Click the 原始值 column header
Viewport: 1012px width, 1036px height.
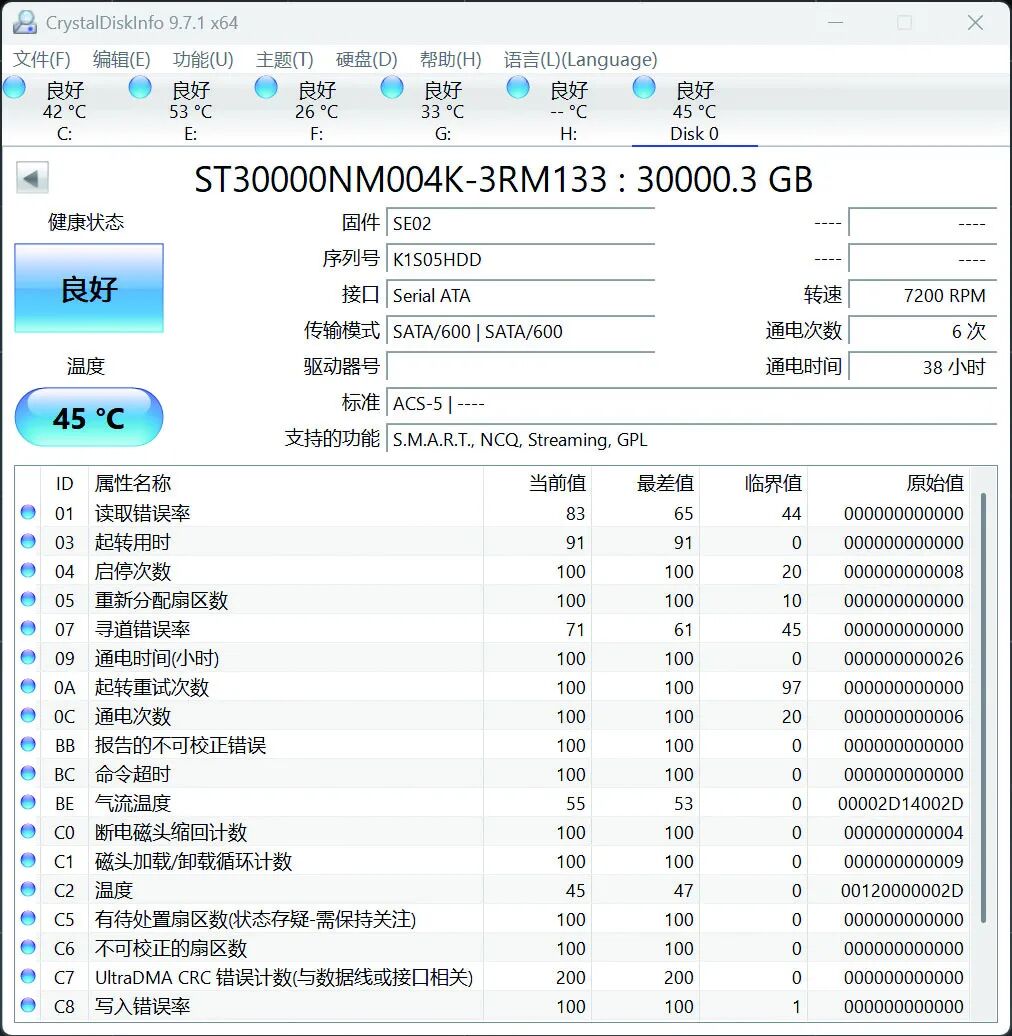coord(888,484)
